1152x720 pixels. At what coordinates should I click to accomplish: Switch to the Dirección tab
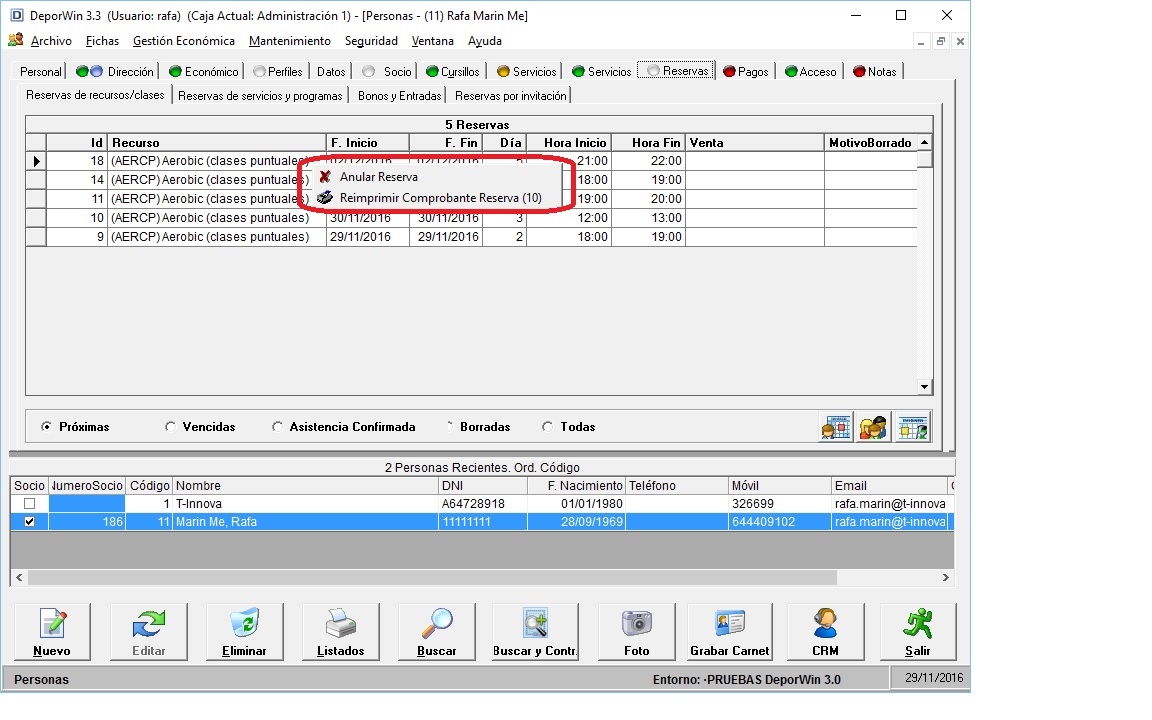(x=115, y=71)
